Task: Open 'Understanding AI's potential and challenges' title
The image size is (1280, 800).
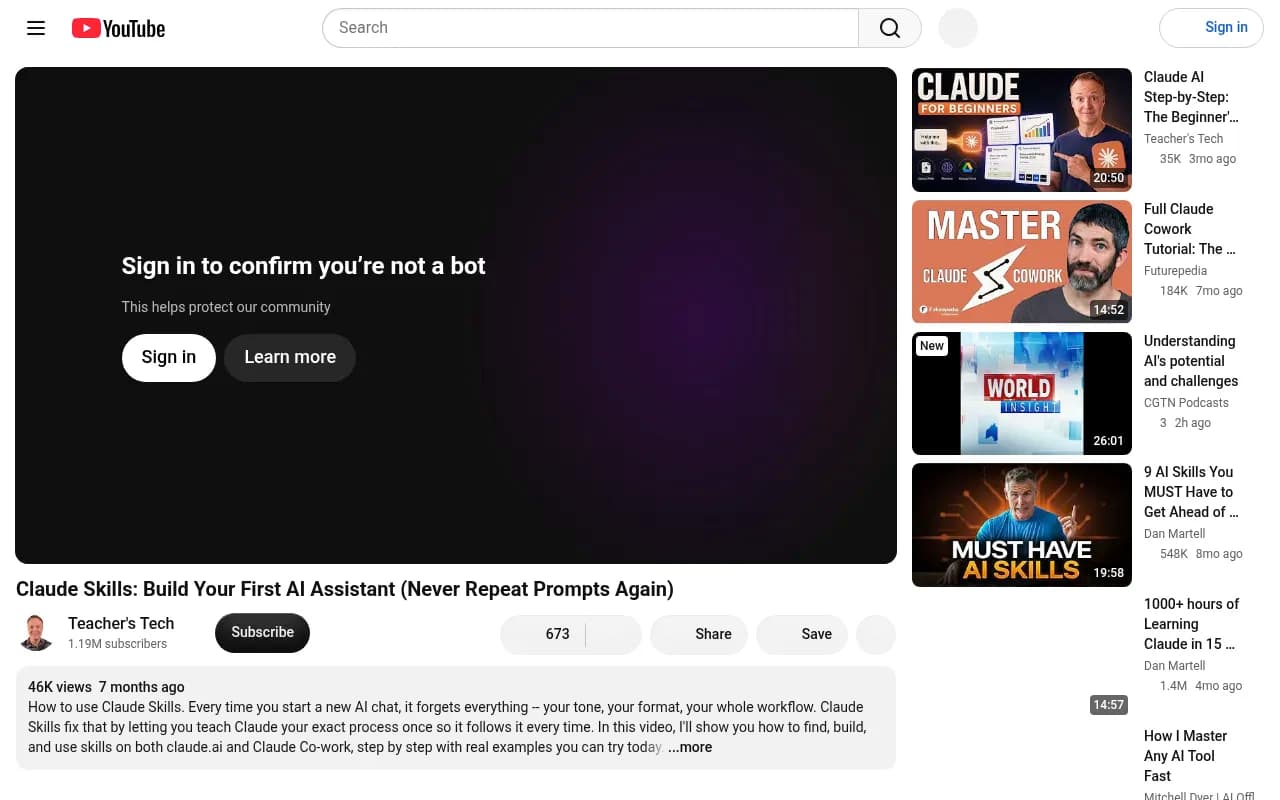Action: point(1191,361)
